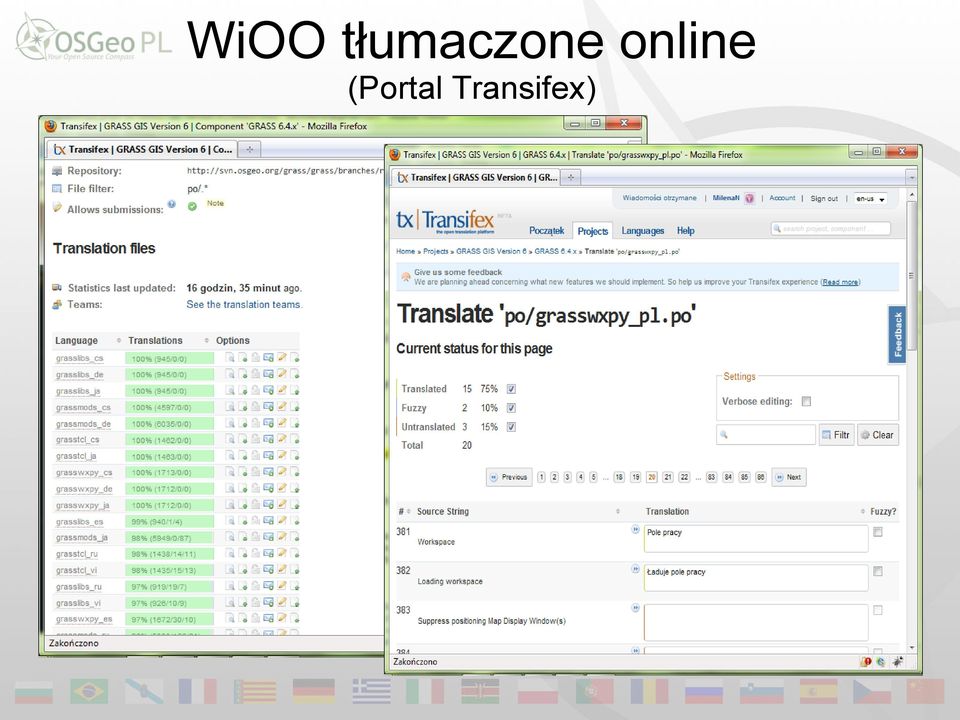This screenshot has width=960, height=720.
Task: Click magnifier view icon in grasswxpy_ja row
Action: tap(230, 504)
